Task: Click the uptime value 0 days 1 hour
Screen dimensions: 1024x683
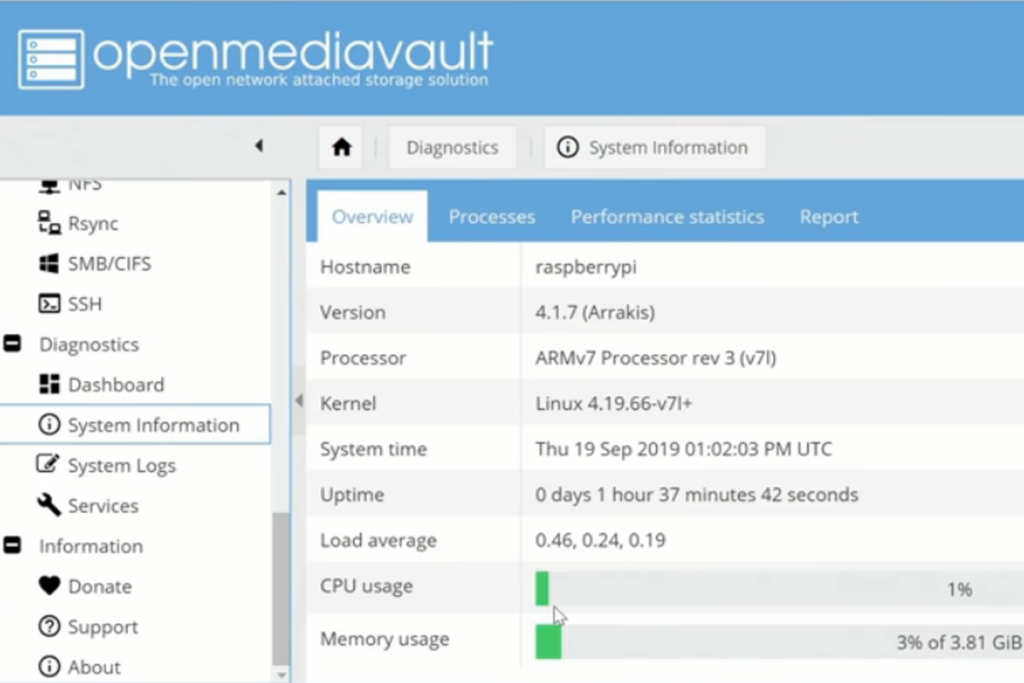Action: tap(697, 495)
